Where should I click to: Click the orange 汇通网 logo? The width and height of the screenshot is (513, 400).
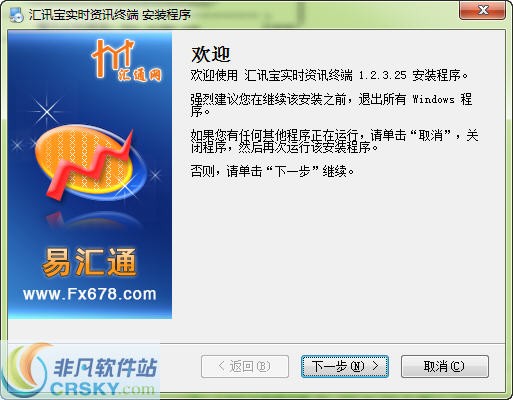click(x=127, y=61)
